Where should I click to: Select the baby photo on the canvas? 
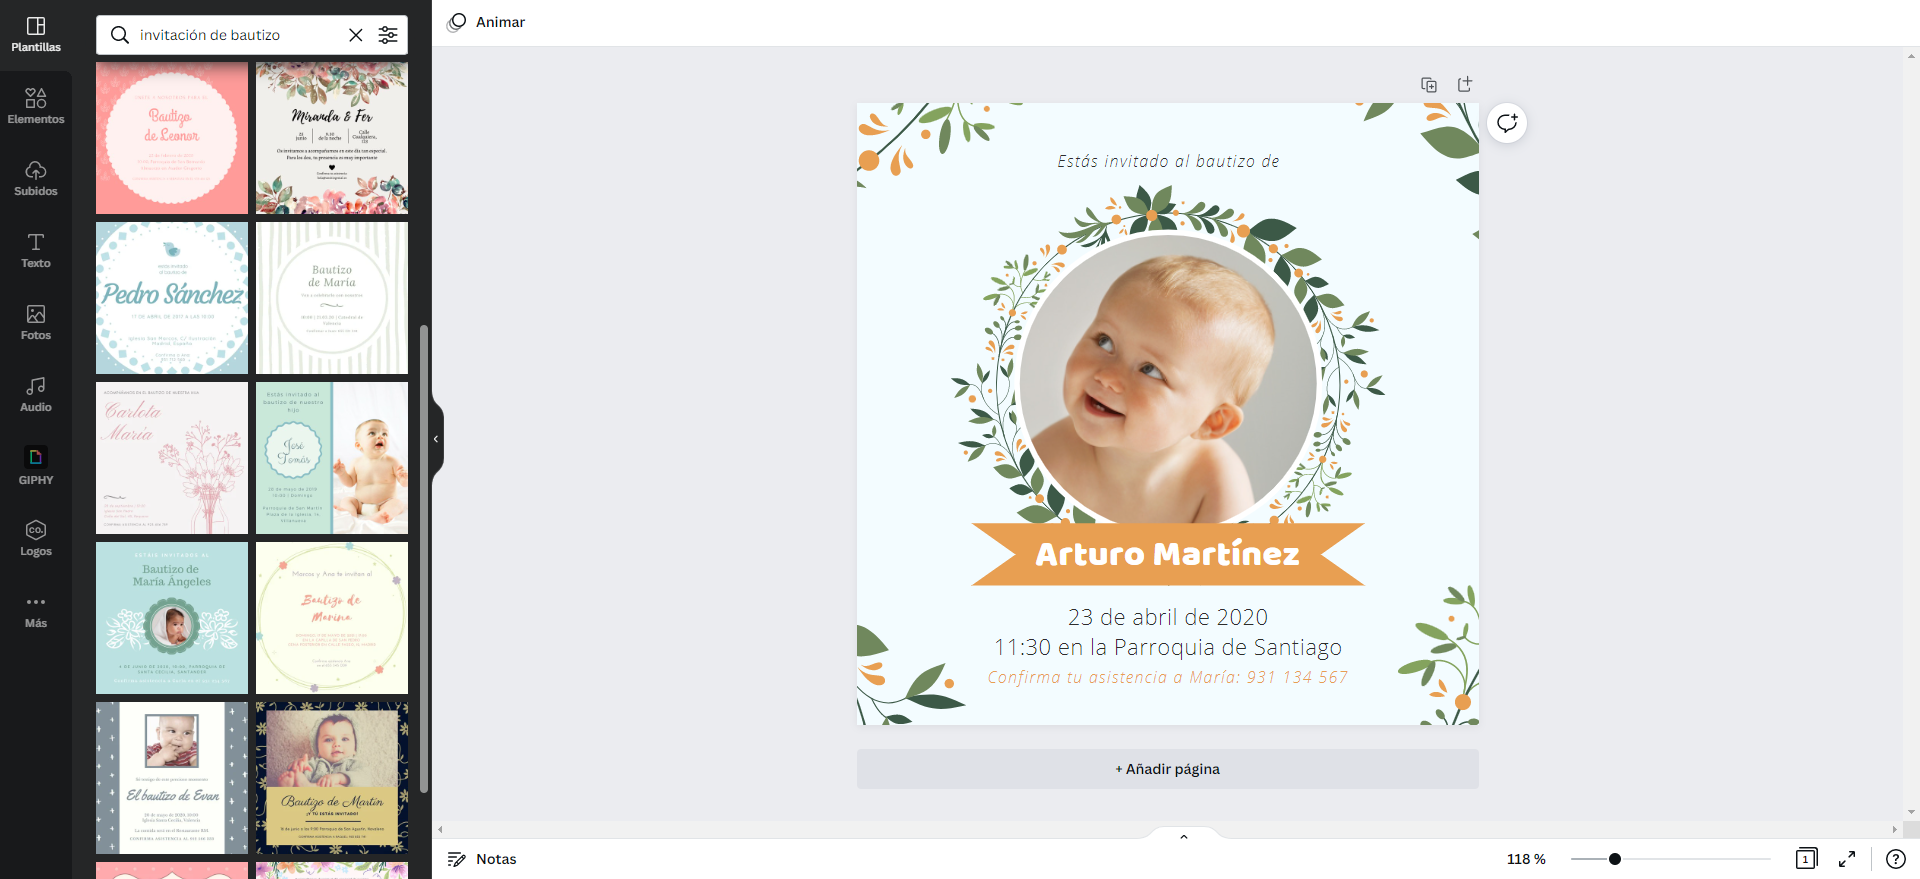[x=1168, y=380]
